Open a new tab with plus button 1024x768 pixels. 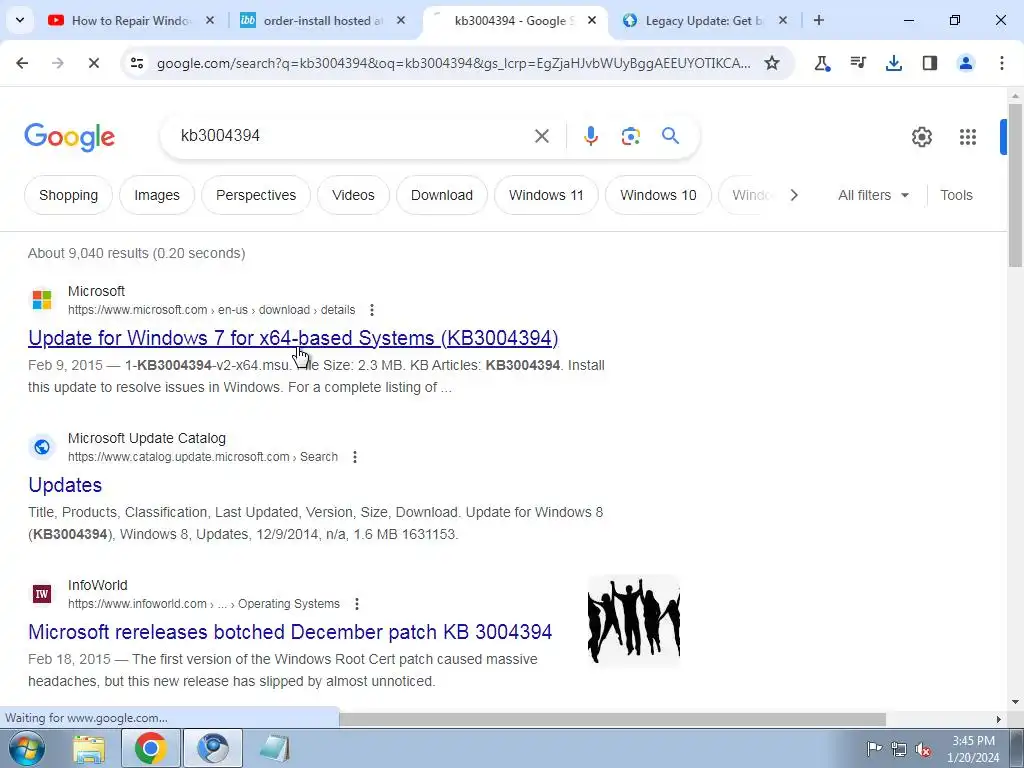pyautogui.click(x=819, y=20)
